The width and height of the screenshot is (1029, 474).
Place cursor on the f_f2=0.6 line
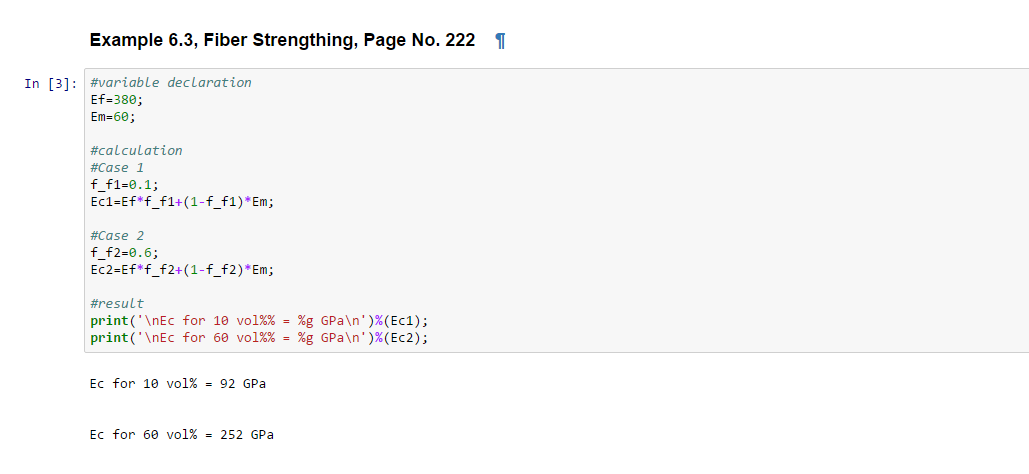(123, 252)
